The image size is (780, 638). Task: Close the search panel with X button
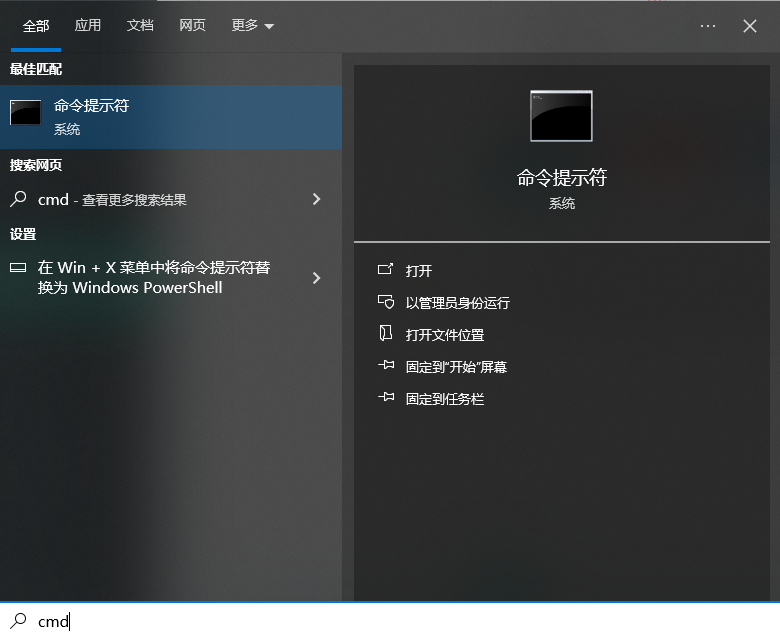750,26
